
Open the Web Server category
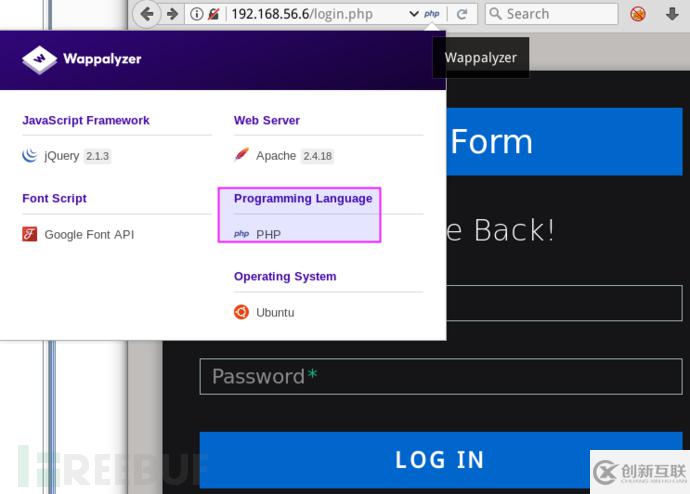(267, 120)
